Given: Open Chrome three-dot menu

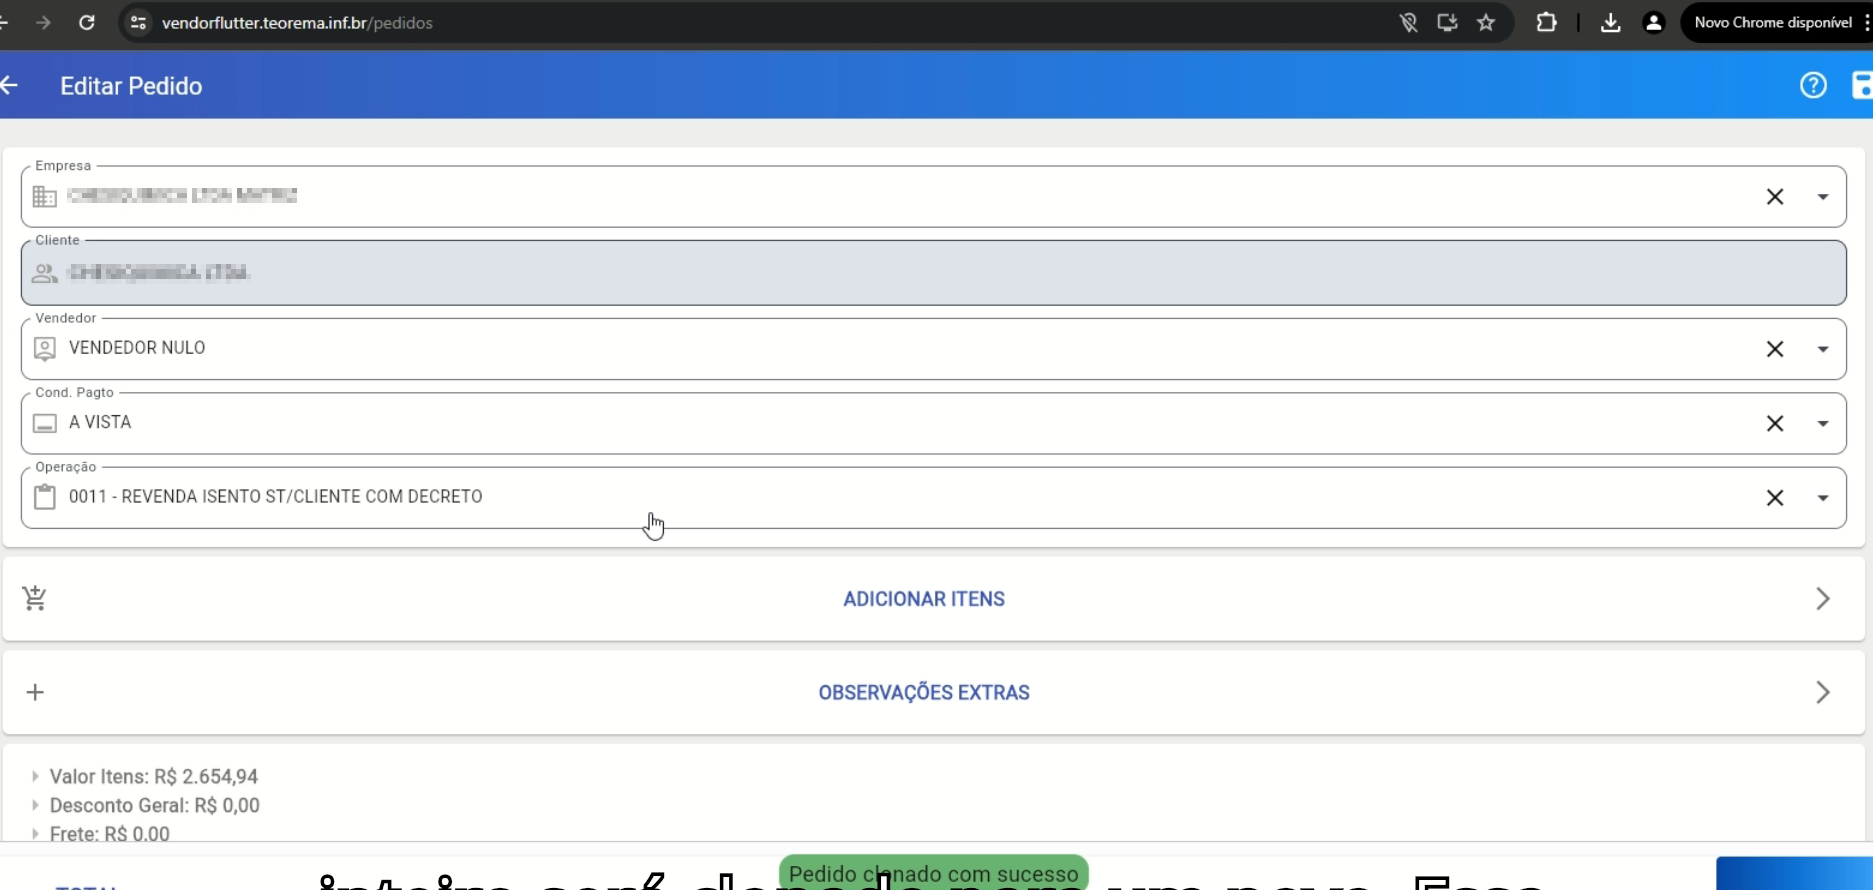Looking at the screenshot, I should [1866, 22].
